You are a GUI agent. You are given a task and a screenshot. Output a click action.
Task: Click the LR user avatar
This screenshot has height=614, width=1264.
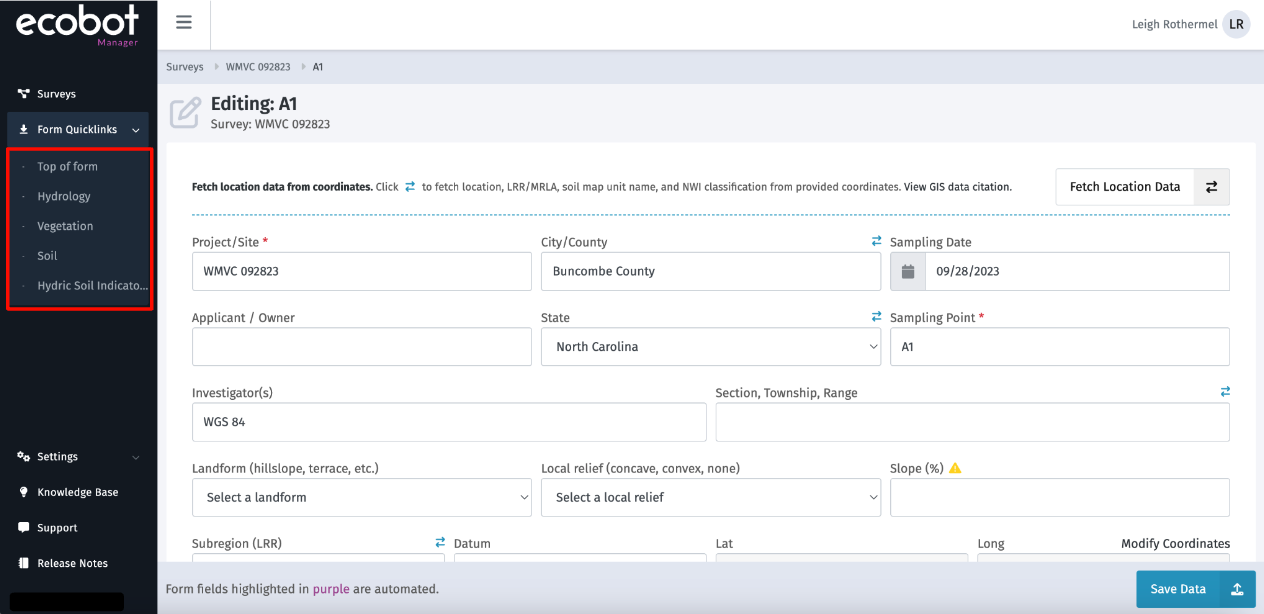[1237, 25]
